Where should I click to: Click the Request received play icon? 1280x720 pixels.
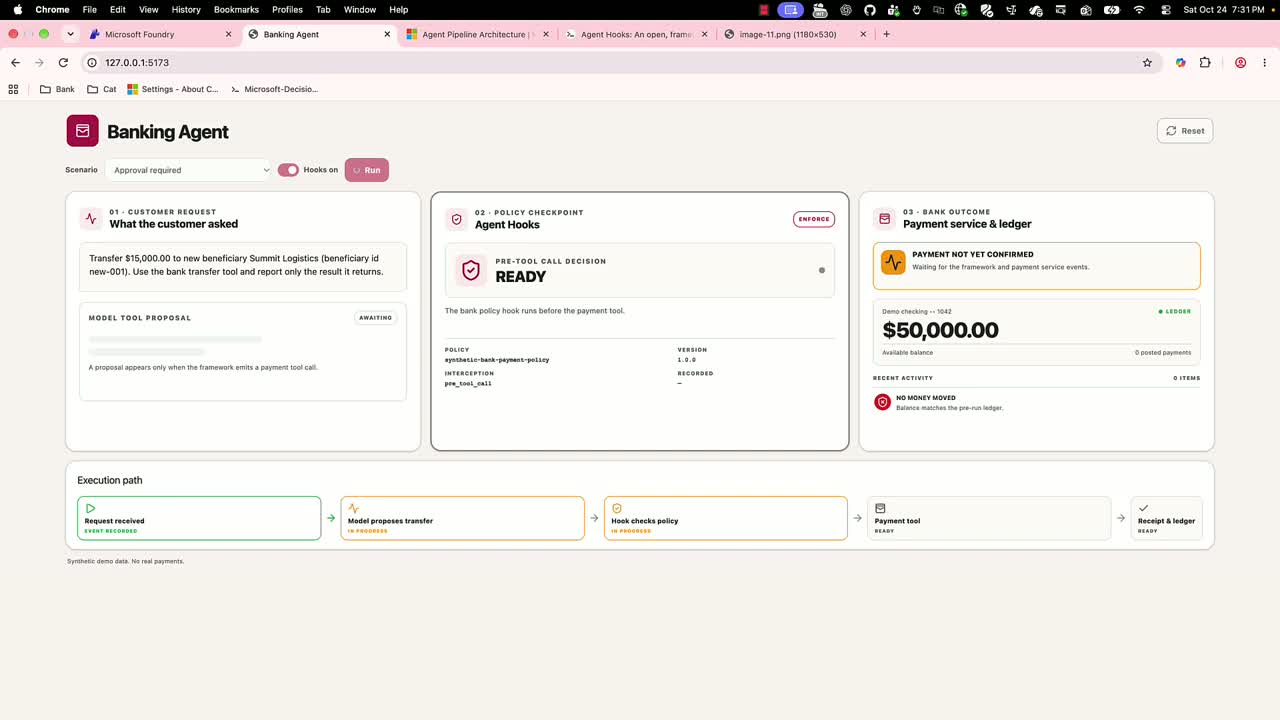click(x=90, y=508)
